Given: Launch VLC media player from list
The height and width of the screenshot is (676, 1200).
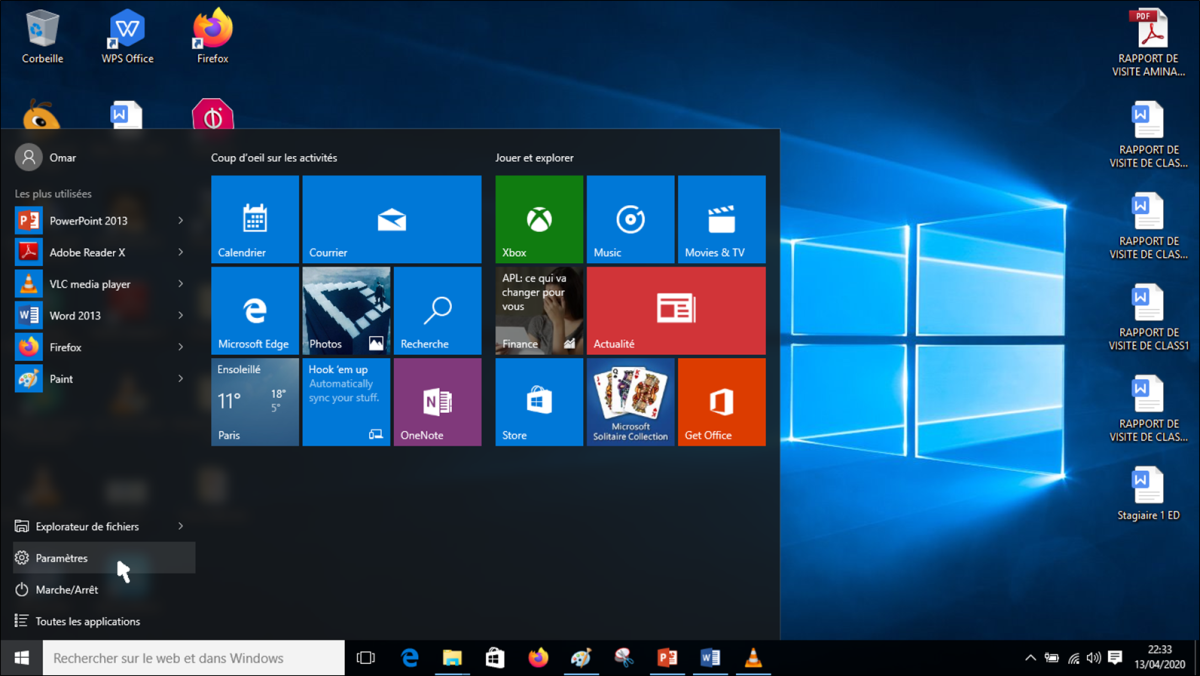Looking at the screenshot, I should [x=103, y=284].
